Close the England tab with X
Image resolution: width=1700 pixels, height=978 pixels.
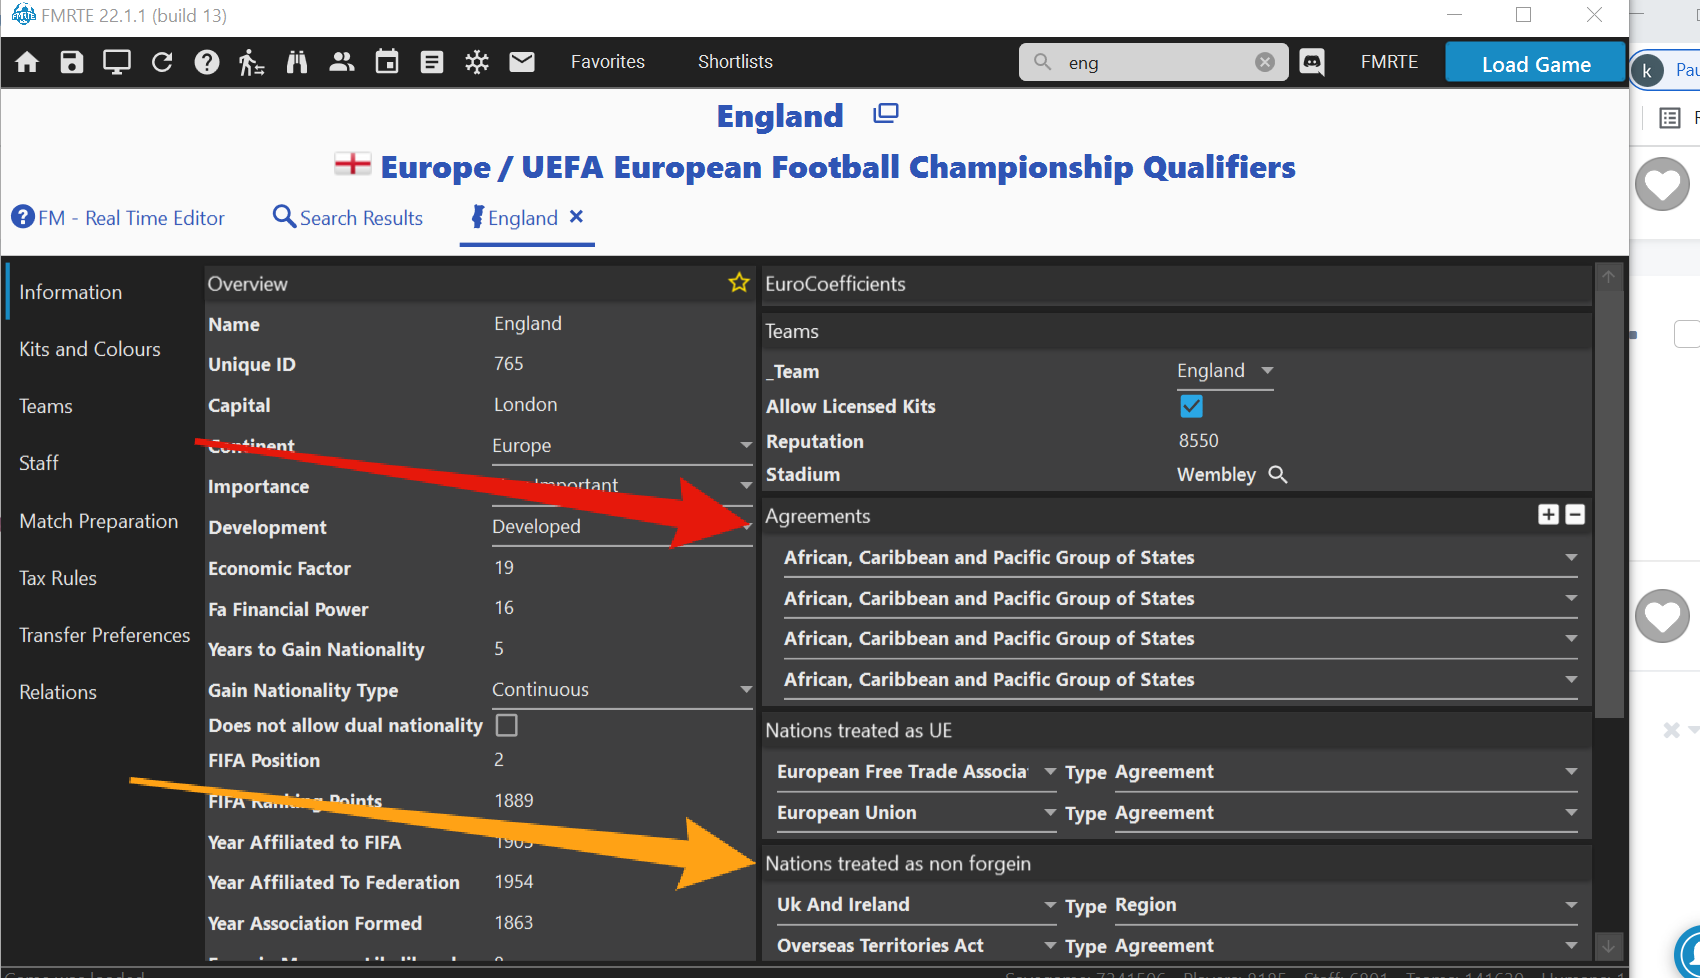pos(576,216)
